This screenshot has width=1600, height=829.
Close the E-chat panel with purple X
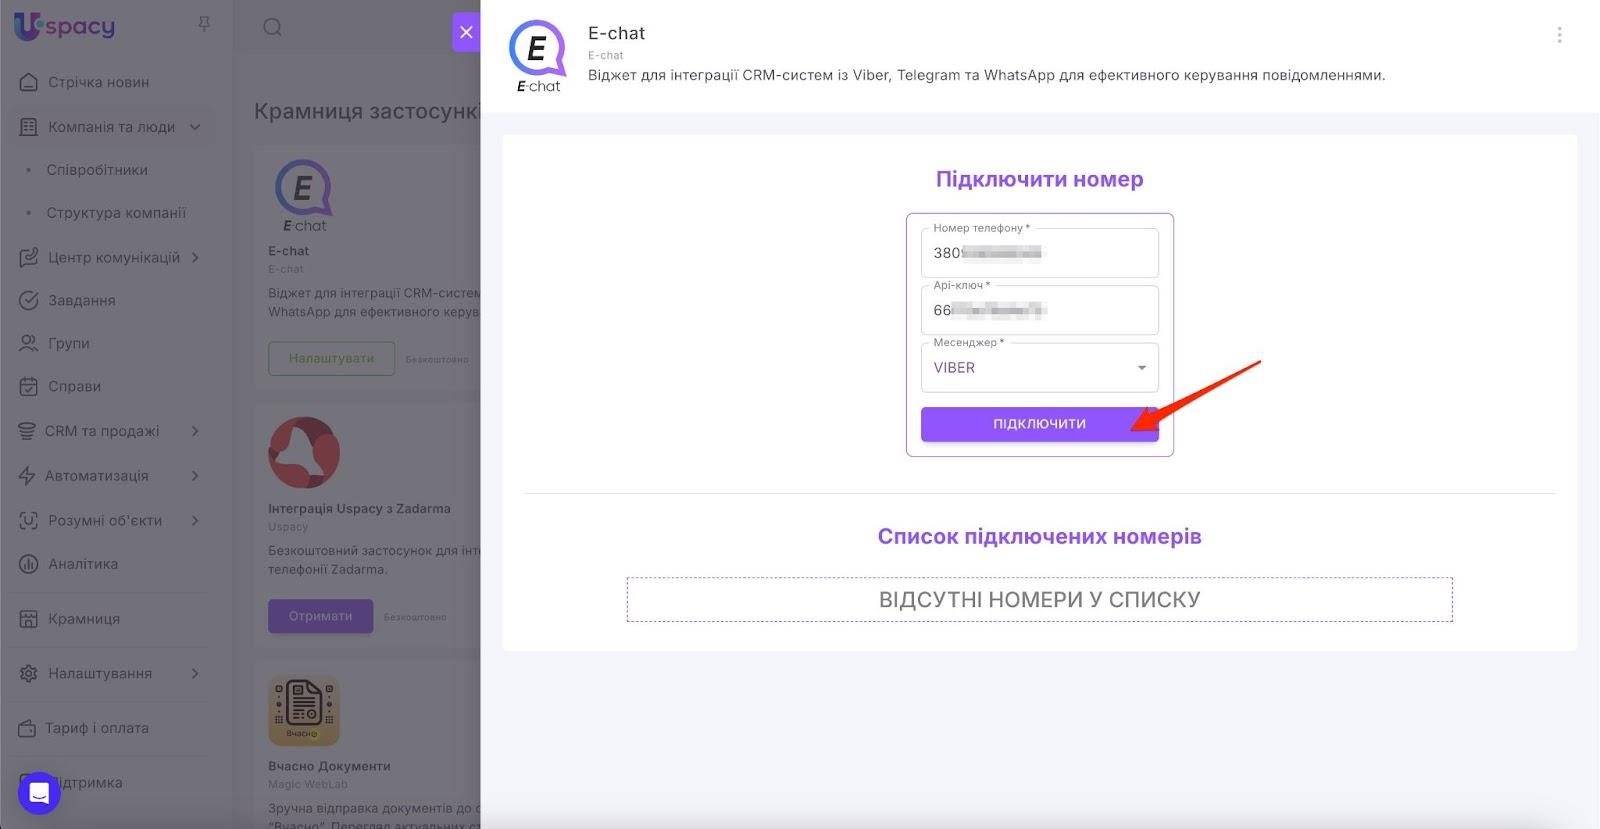[466, 32]
